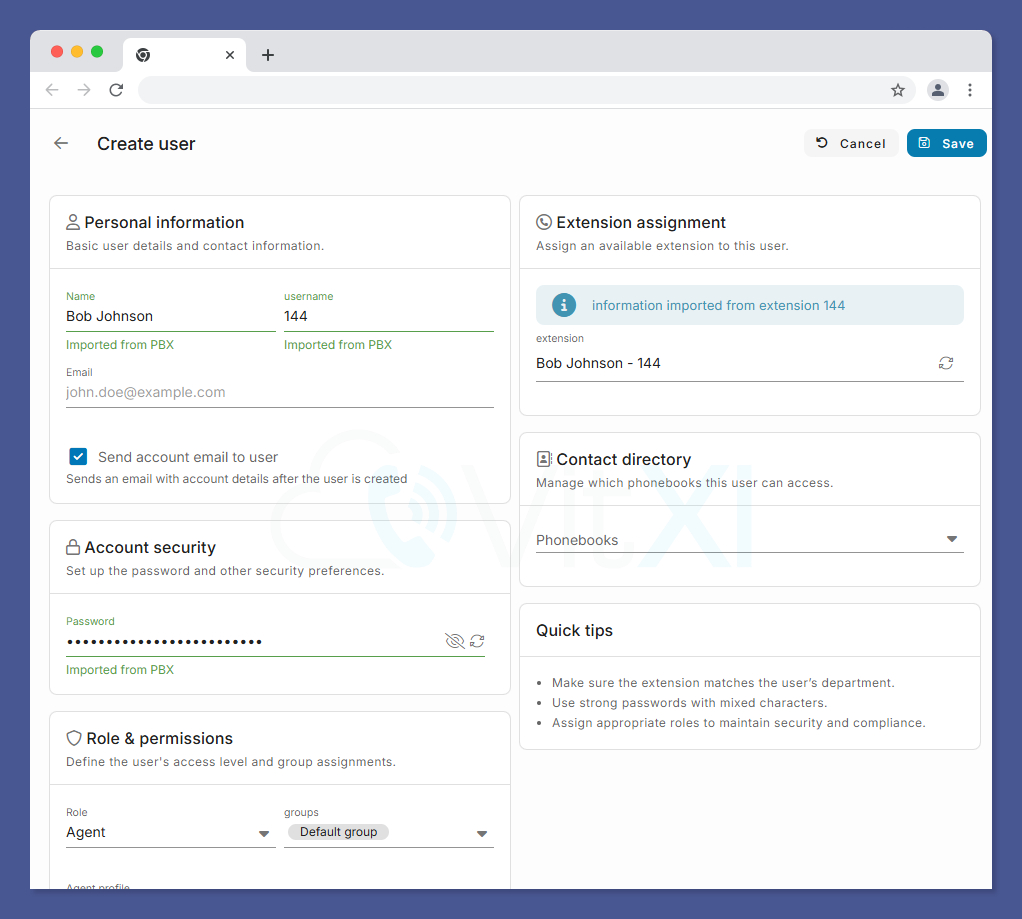The height and width of the screenshot is (919, 1022).
Task: Open the browser three-dot menu
Action: click(x=969, y=90)
